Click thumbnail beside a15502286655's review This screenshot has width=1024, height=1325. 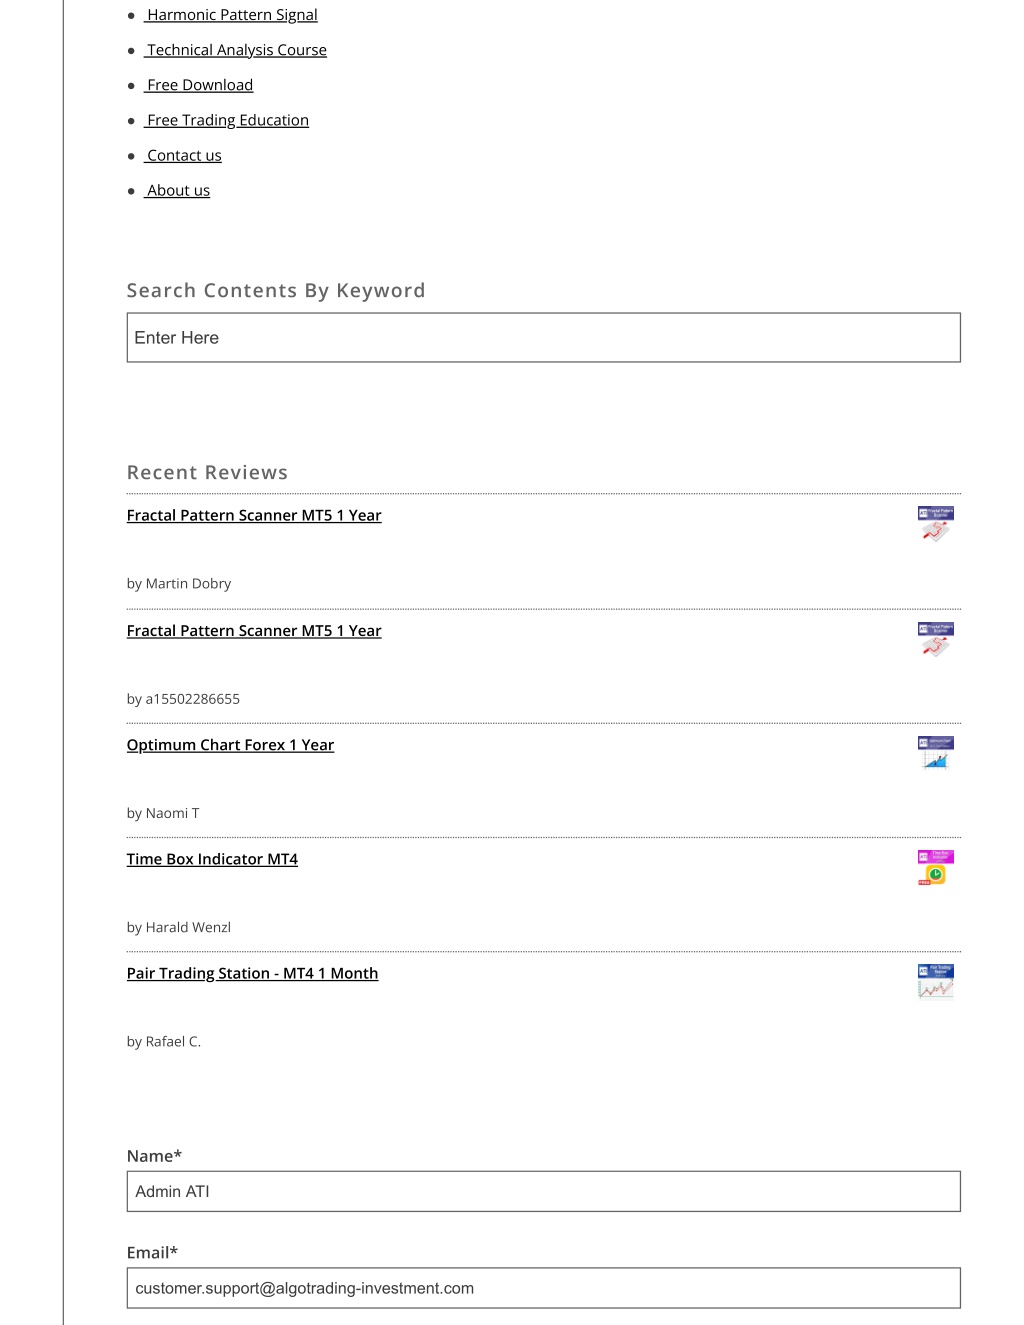[x=936, y=639]
